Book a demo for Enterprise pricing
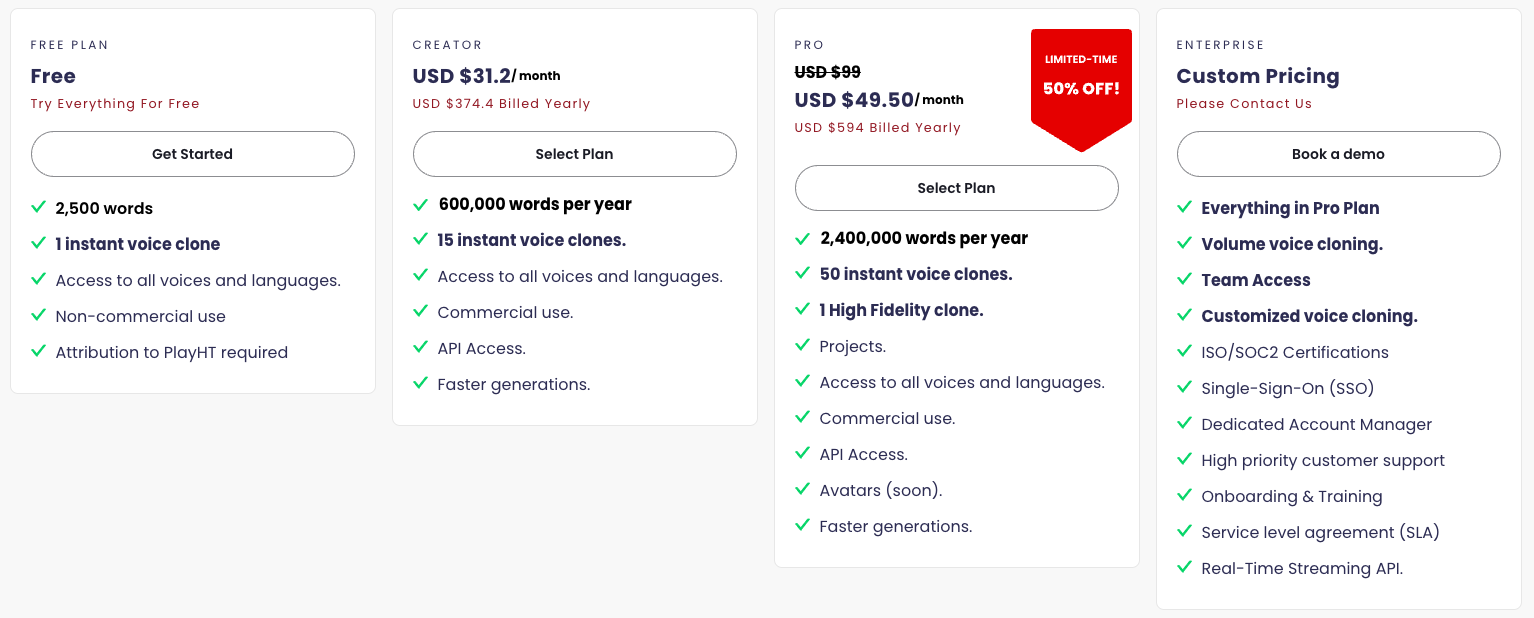 (x=1338, y=154)
